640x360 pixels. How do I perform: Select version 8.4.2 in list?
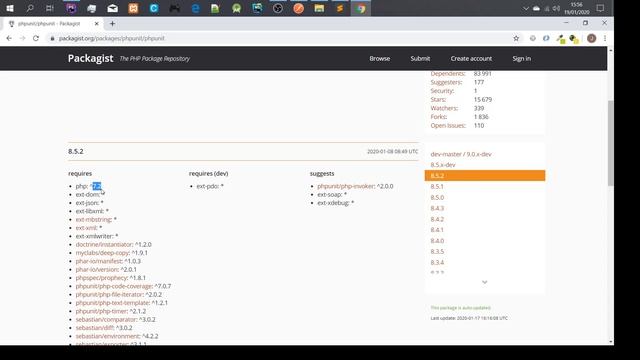pos(437,219)
